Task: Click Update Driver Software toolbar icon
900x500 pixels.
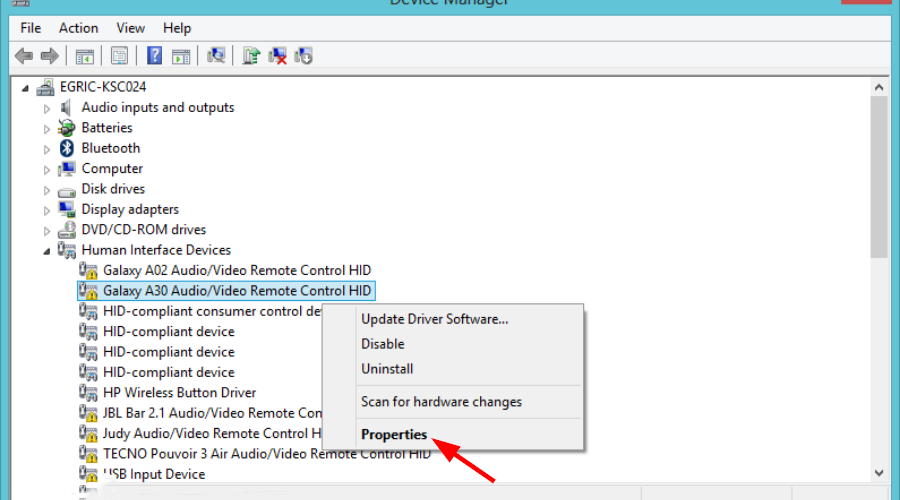Action: (251, 56)
